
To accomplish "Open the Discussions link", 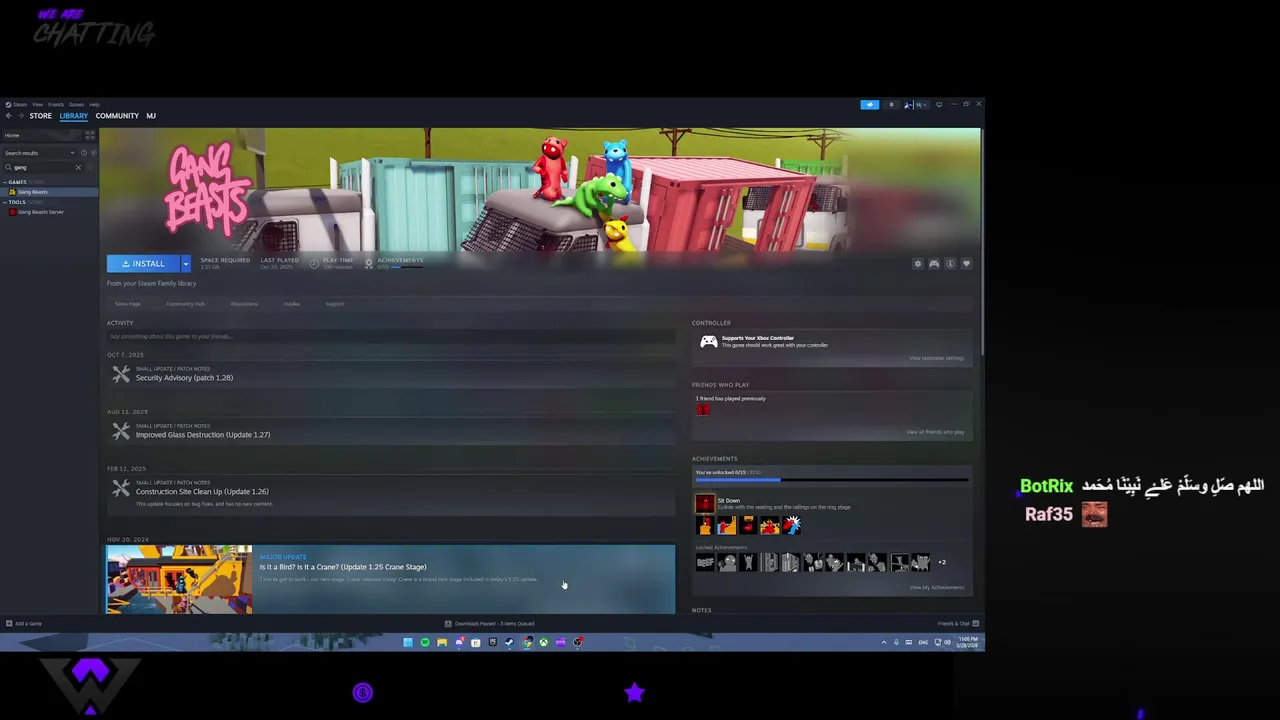I will click(244, 304).
